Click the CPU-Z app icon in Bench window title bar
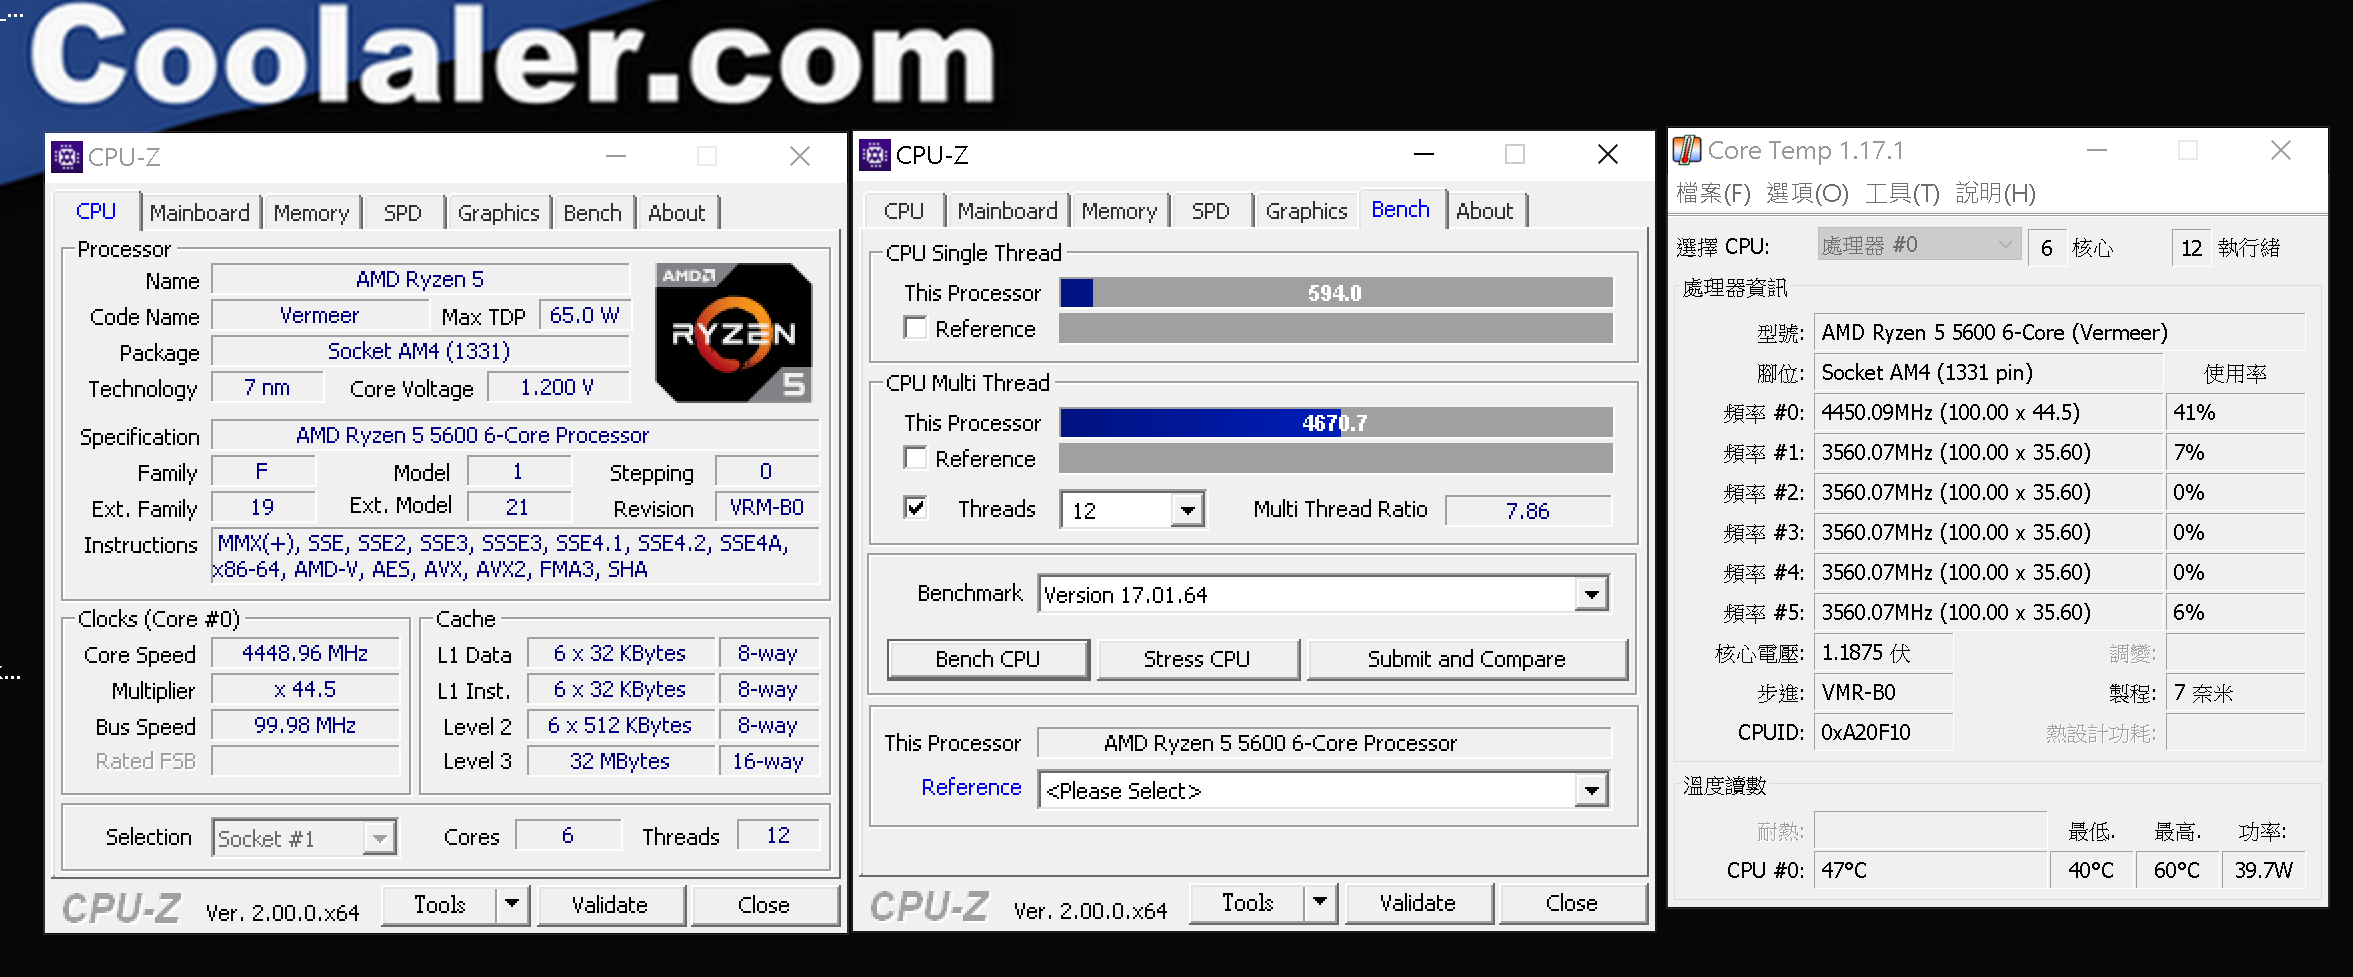 click(x=874, y=155)
